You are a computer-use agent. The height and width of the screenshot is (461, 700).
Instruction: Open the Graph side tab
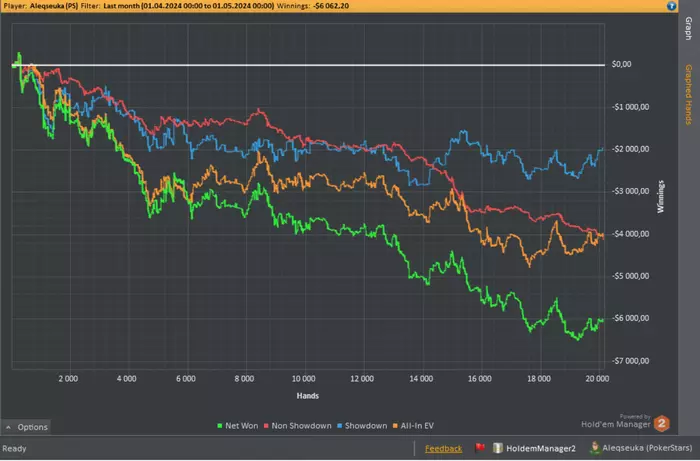pos(688,28)
